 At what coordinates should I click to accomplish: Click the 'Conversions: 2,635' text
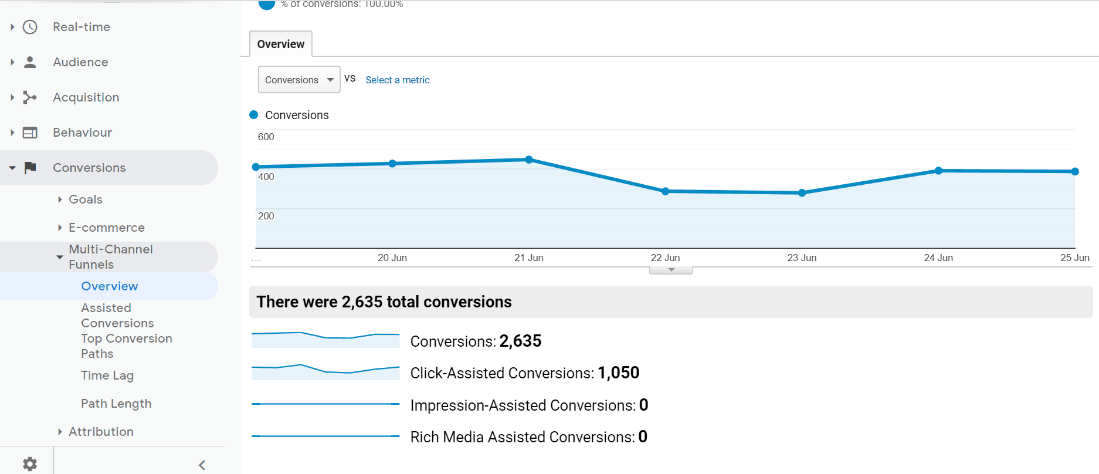(476, 341)
